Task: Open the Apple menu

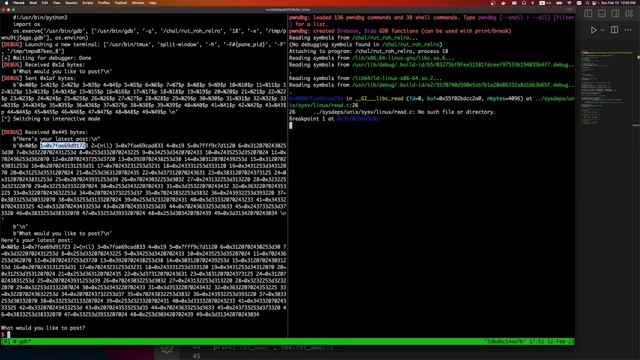Action: 6,3
